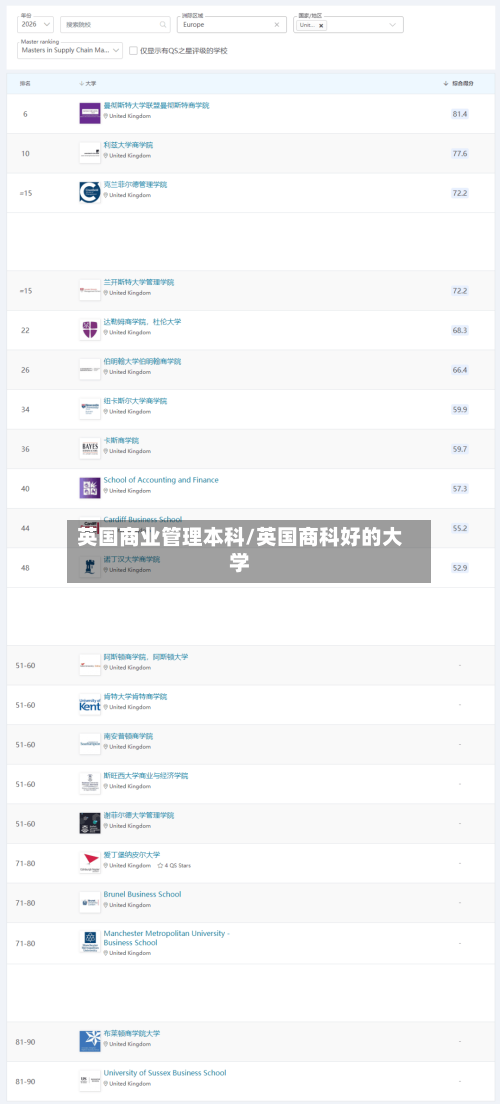The height and width of the screenshot is (1104, 500).
Task: Click the score value 59.9
Action: [x=460, y=409]
